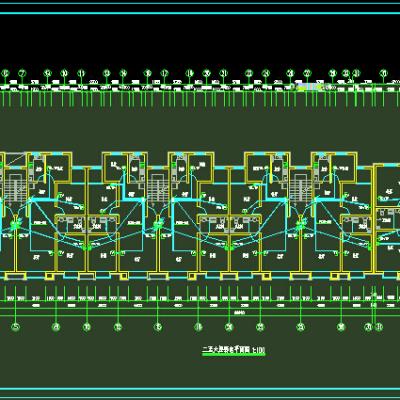Pick the cyan border line at the drawing top
400x400 pixels.
(x=200, y=13)
